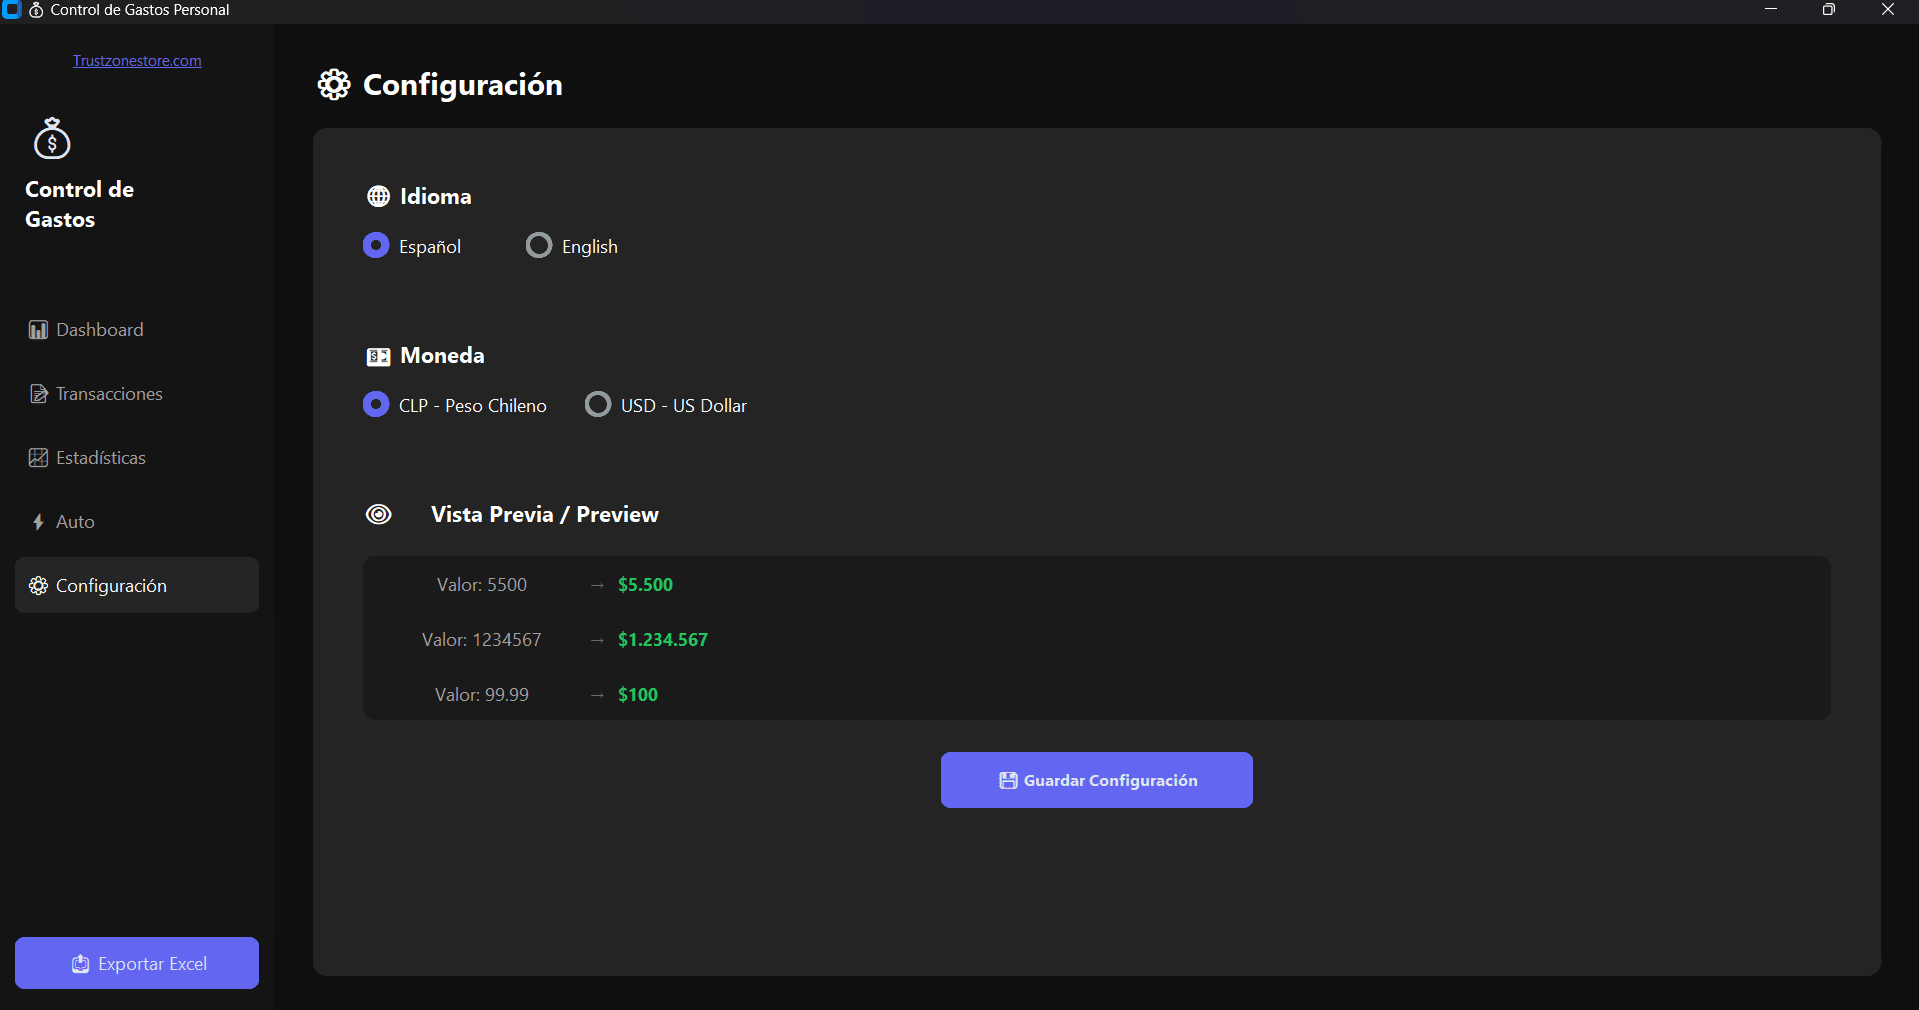Click the money bag logo above Control de Gastos

(51, 138)
